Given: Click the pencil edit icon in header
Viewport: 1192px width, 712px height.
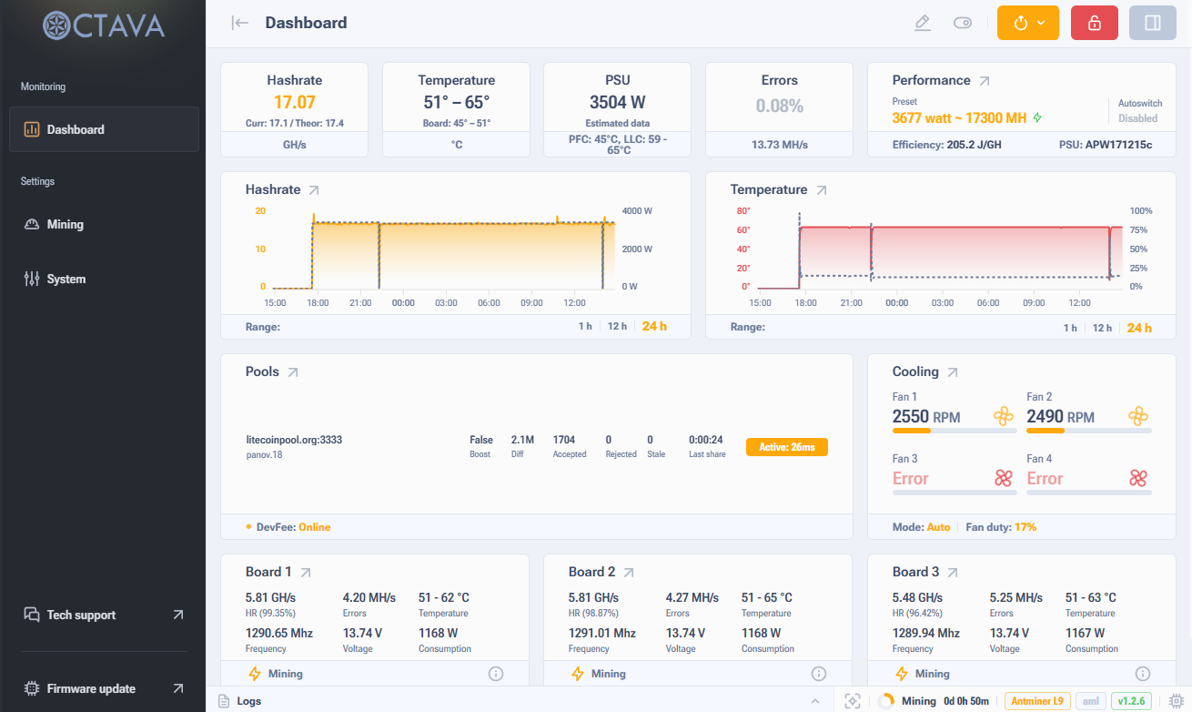Looking at the screenshot, I should pos(922,23).
